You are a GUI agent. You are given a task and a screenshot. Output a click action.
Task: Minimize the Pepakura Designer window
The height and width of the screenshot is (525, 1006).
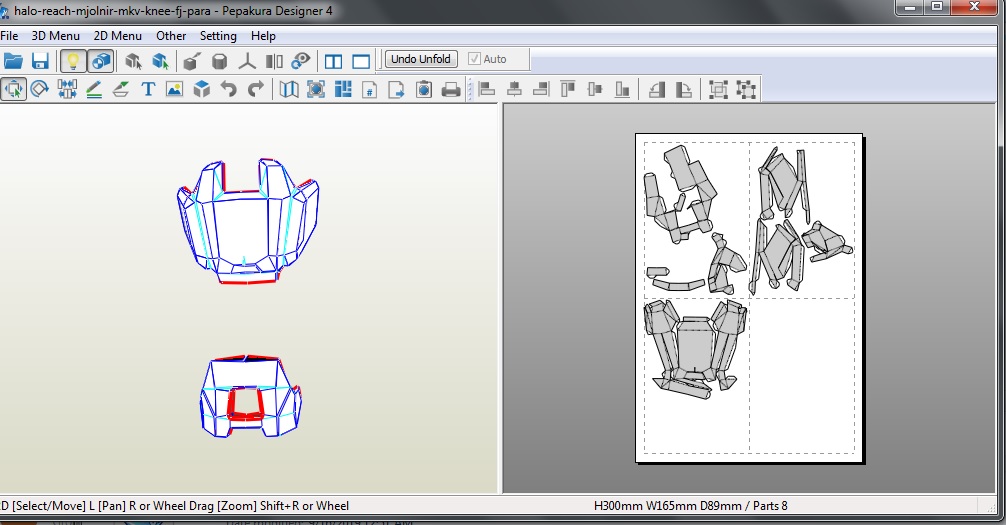tap(910, 7)
